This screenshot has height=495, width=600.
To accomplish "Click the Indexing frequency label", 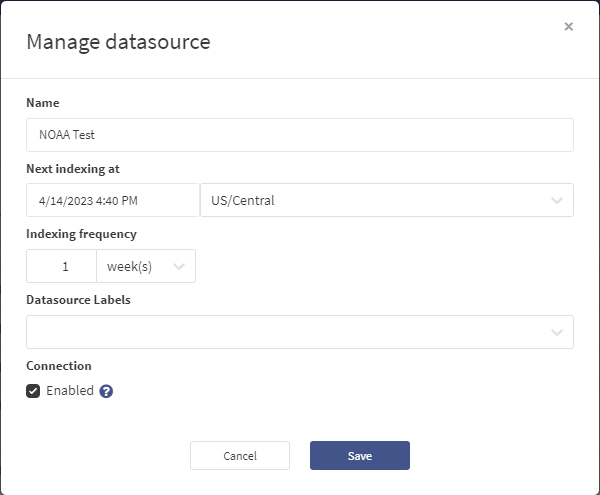I will pos(81,234).
